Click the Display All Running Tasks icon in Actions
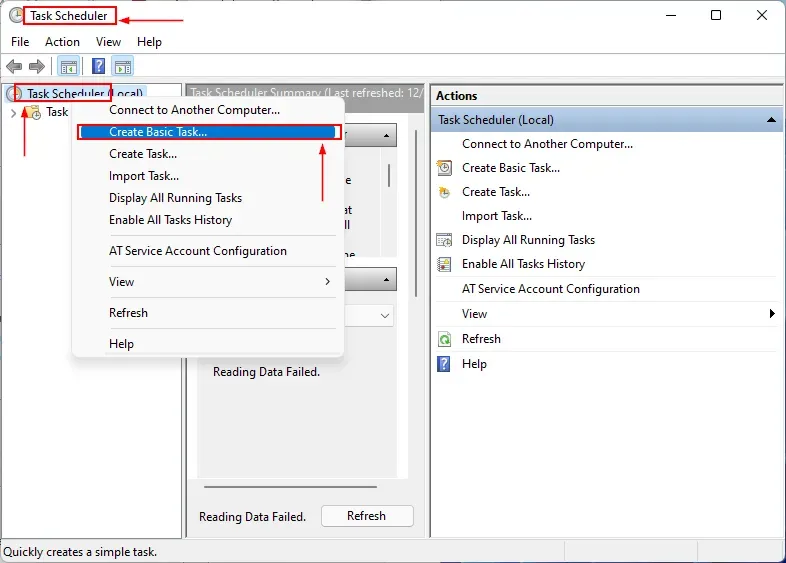The height and width of the screenshot is (563, 786). click(x=445, y=240)
